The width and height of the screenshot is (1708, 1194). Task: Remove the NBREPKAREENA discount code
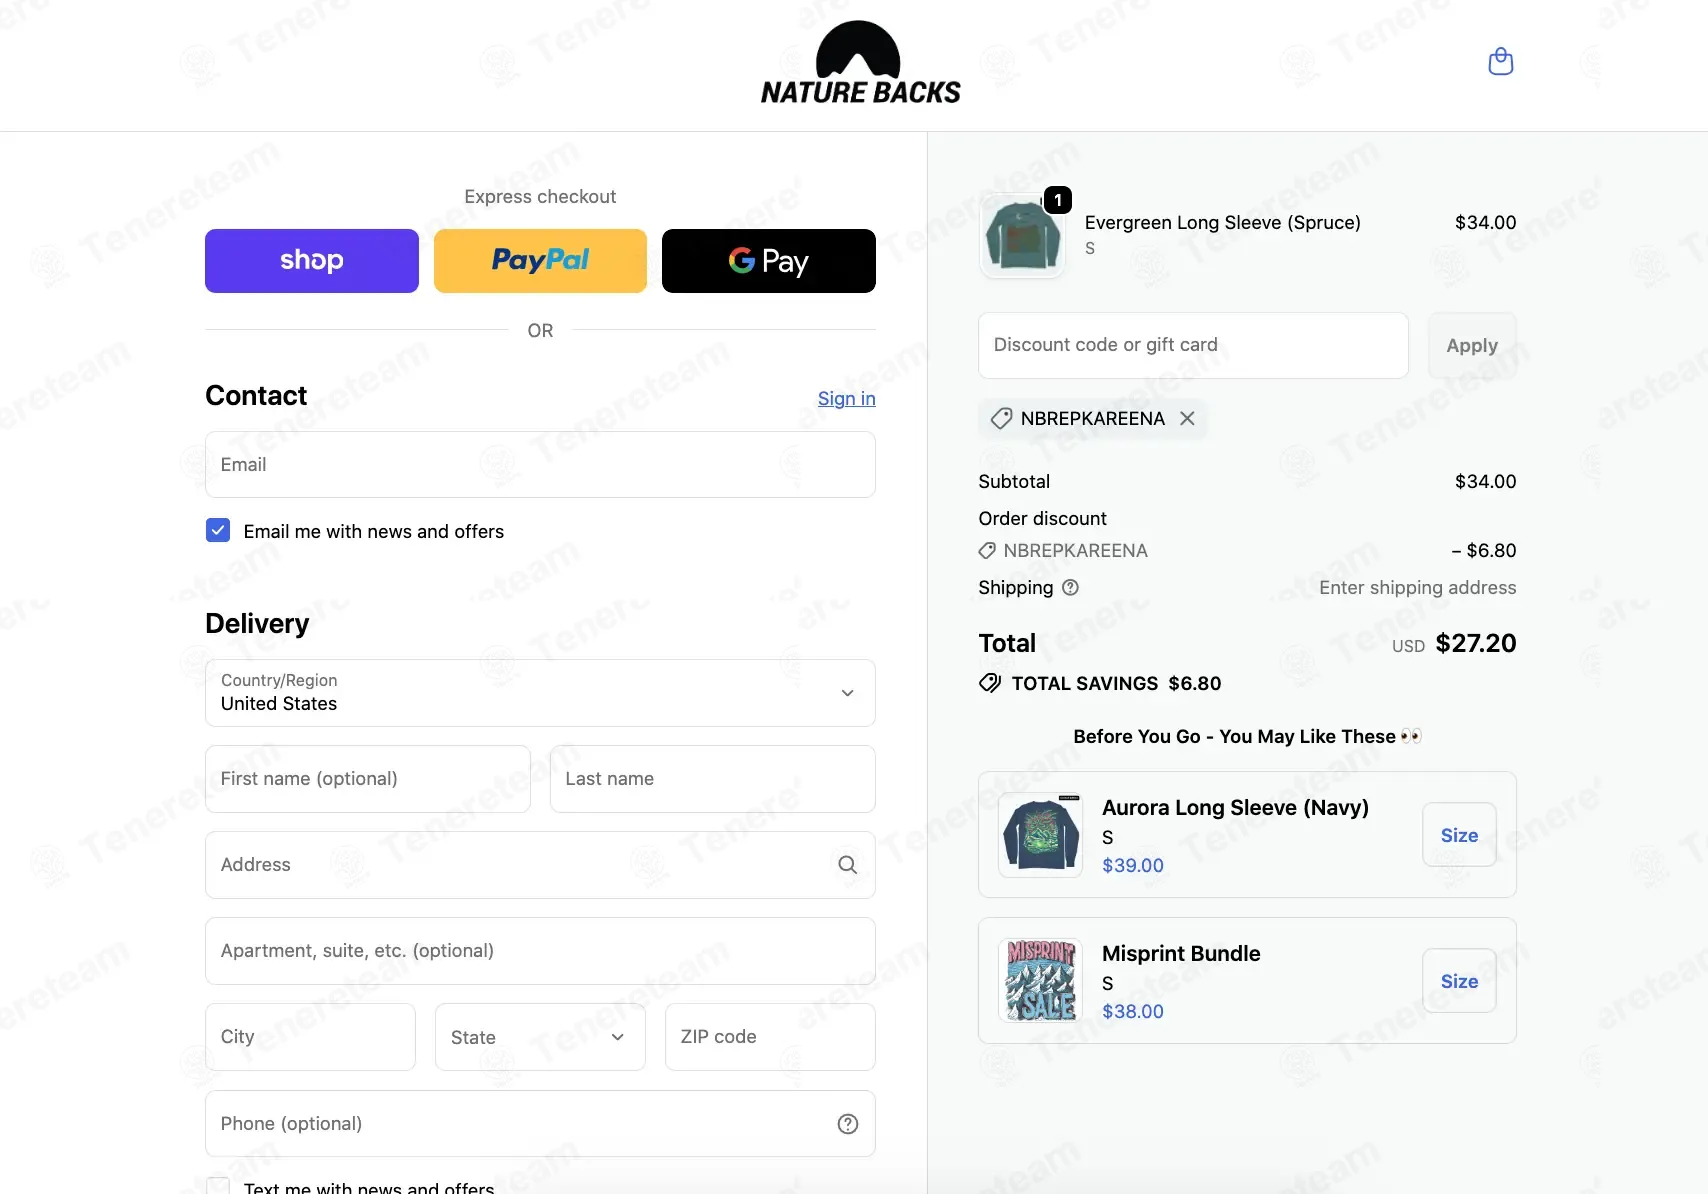(1187, 419)
